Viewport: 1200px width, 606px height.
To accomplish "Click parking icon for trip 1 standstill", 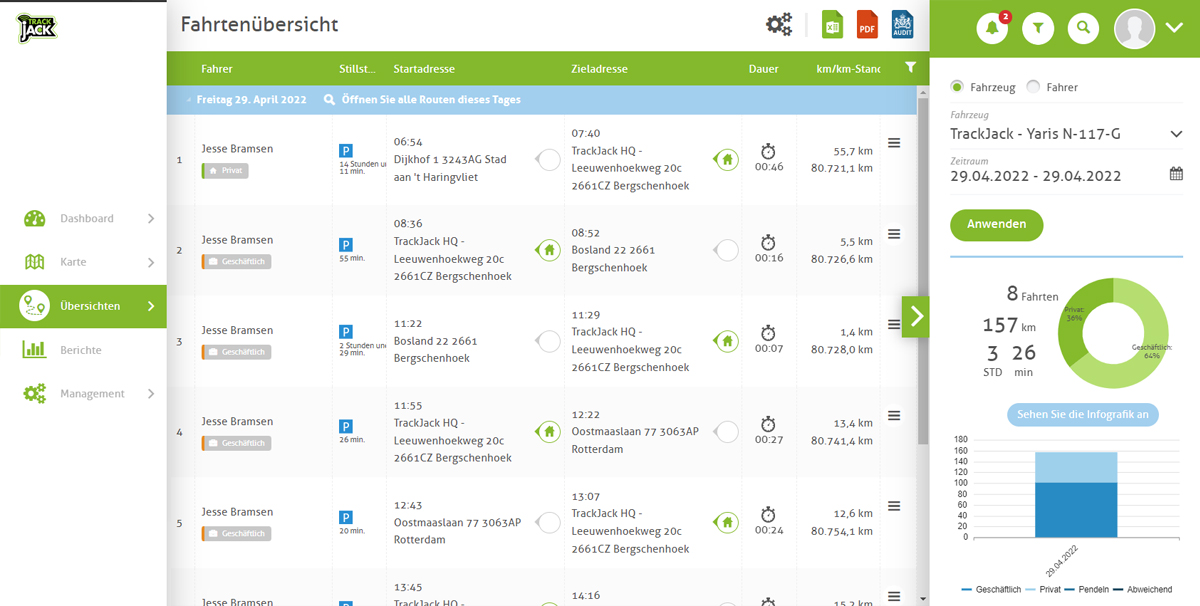I will (346, 151).
